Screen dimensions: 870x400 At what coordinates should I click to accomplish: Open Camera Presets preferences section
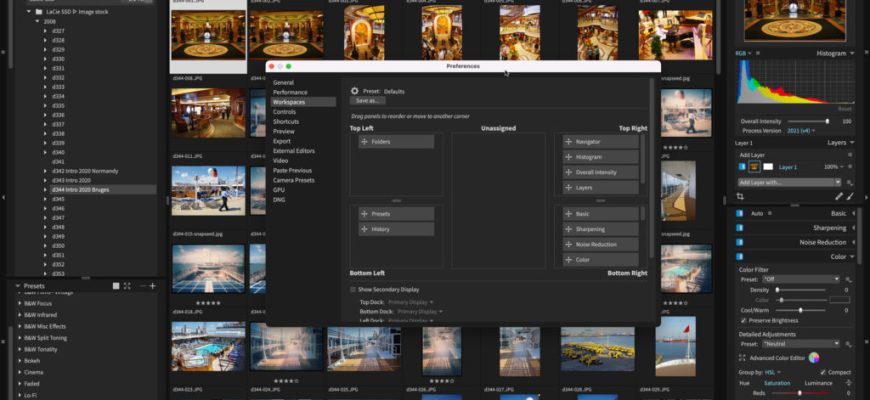(x=294, y=180)
